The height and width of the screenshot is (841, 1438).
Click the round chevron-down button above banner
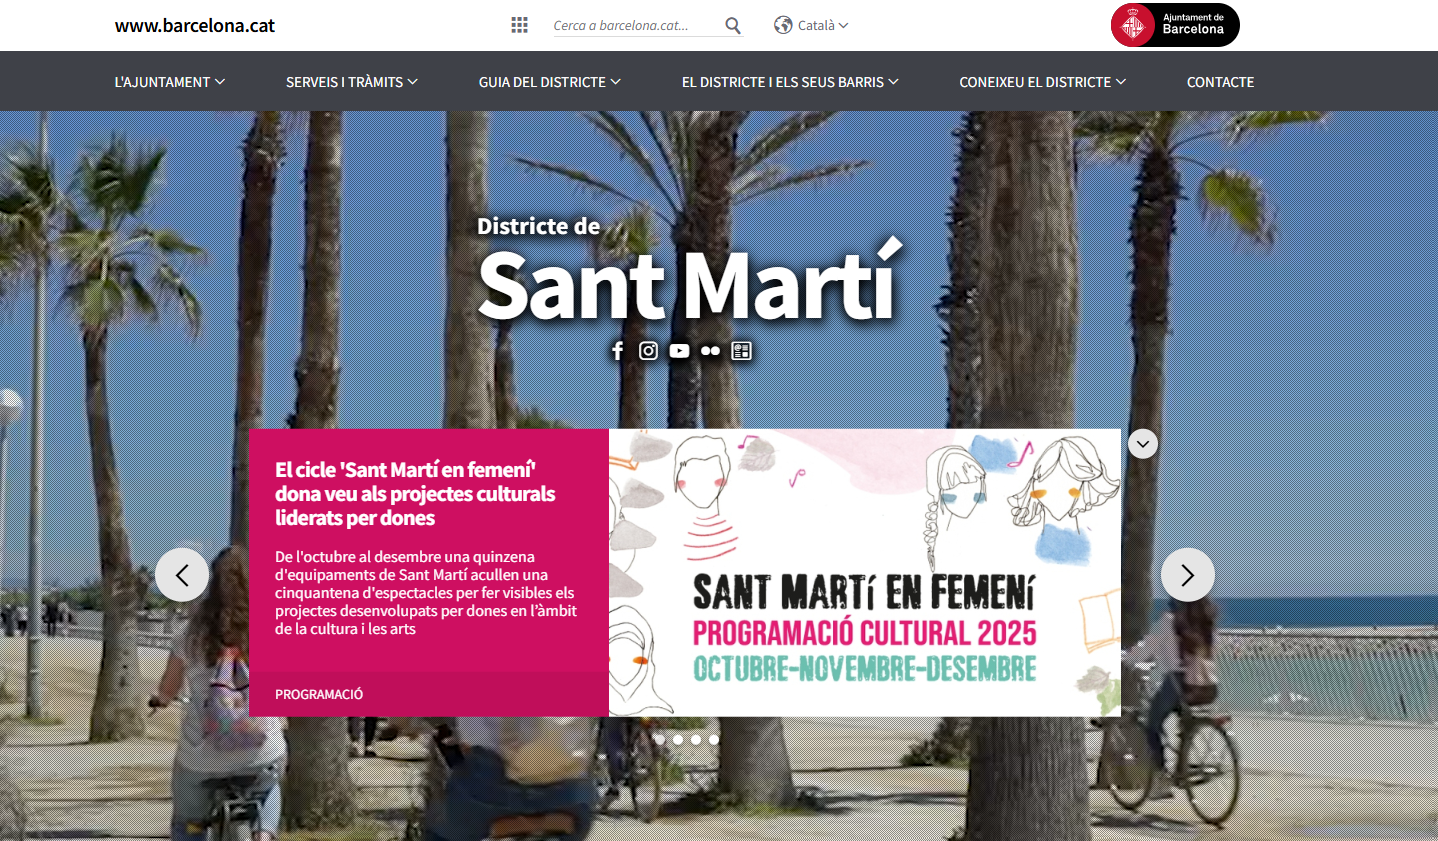pyautogui.click(x=1143, y=444)
